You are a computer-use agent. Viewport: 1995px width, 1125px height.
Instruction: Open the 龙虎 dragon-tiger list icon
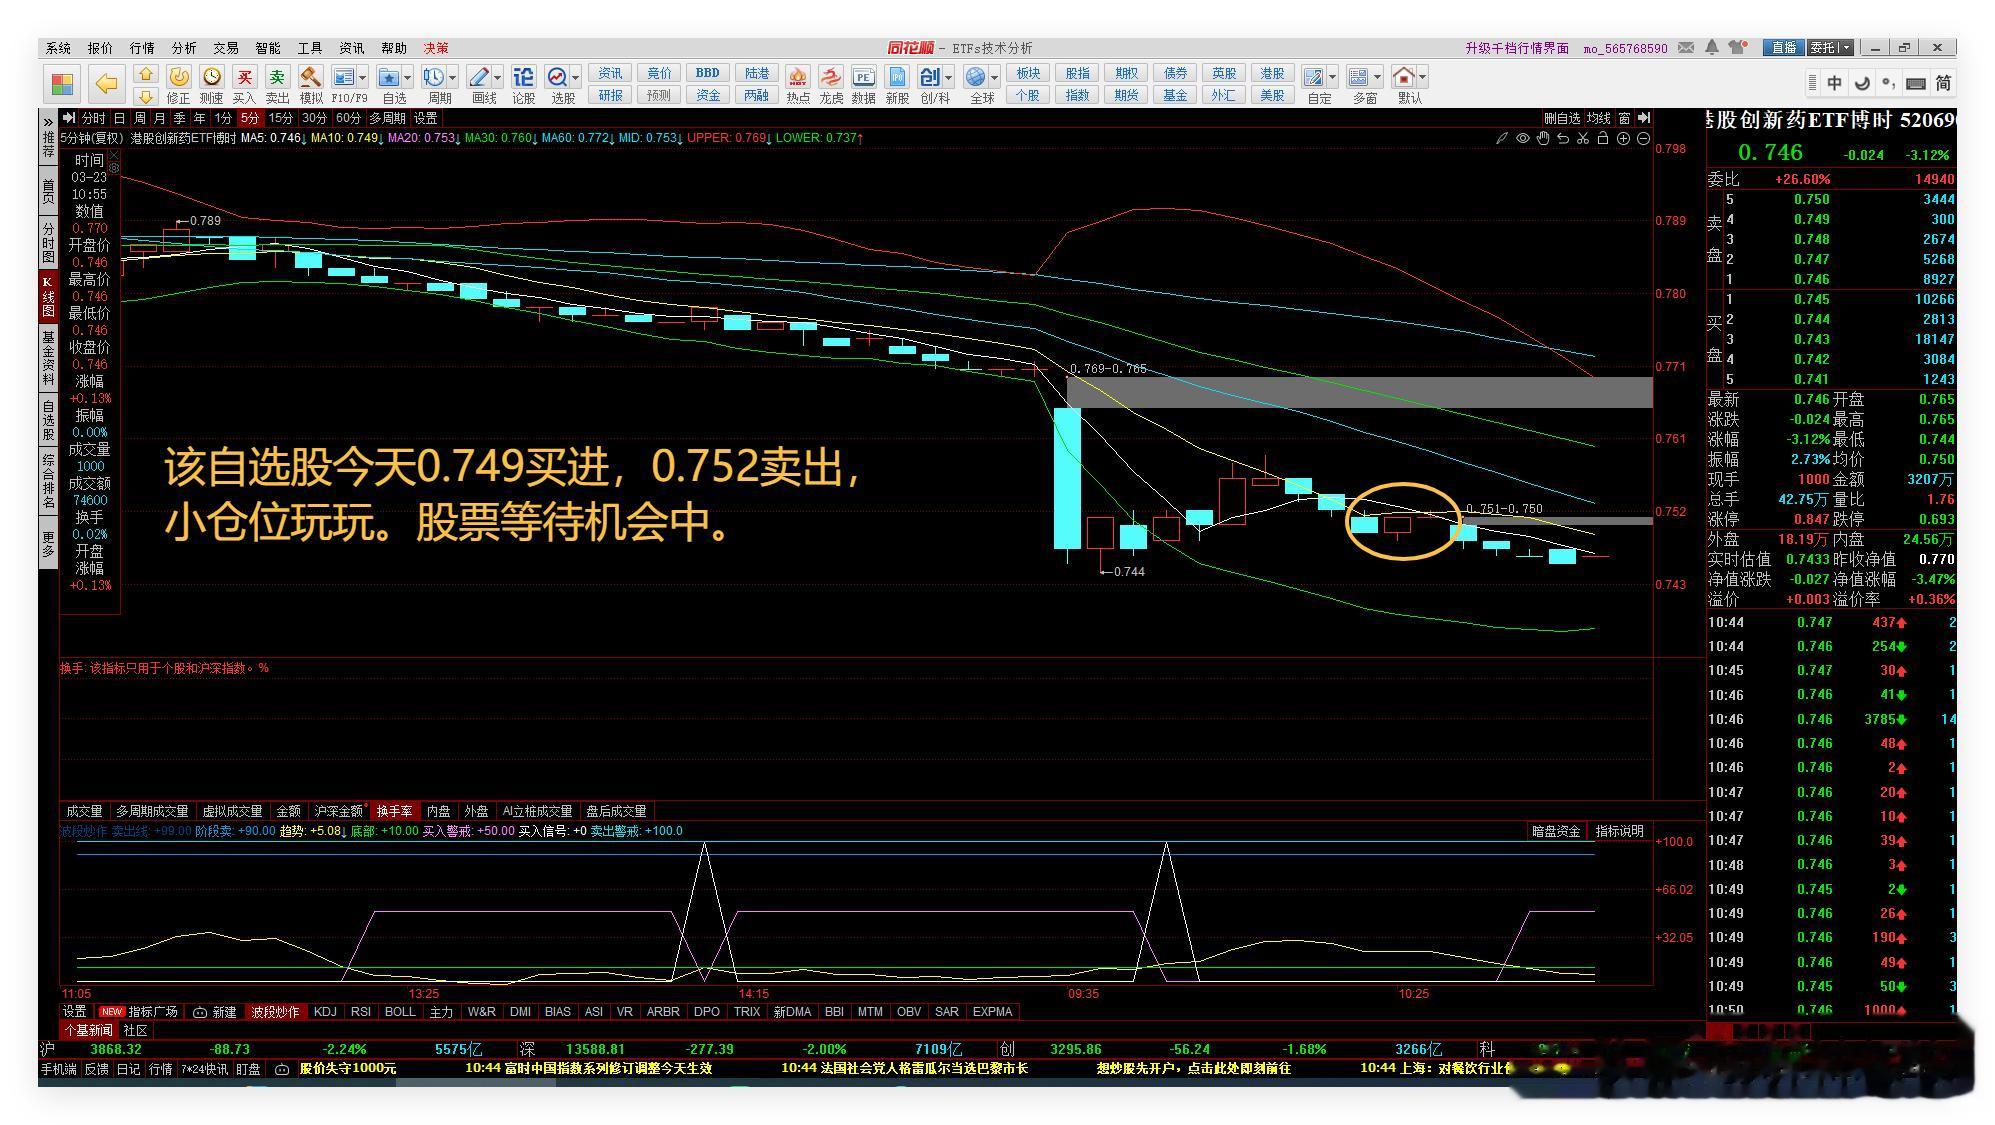tap(831, 78)
